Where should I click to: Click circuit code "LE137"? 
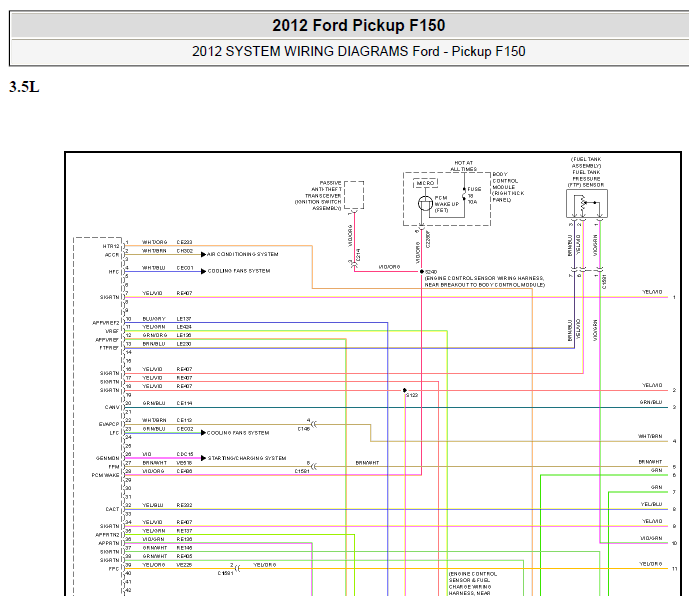(184, 319)
